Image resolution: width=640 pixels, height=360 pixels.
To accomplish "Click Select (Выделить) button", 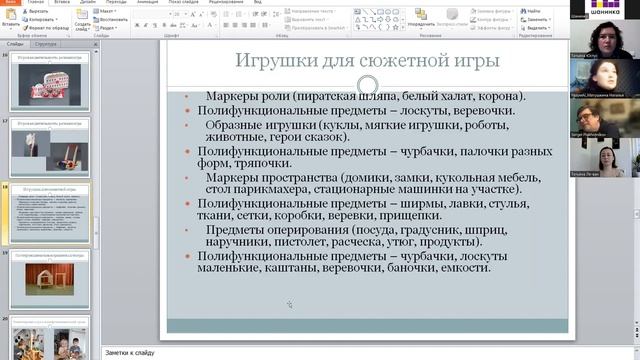I will tap(536, 28).
